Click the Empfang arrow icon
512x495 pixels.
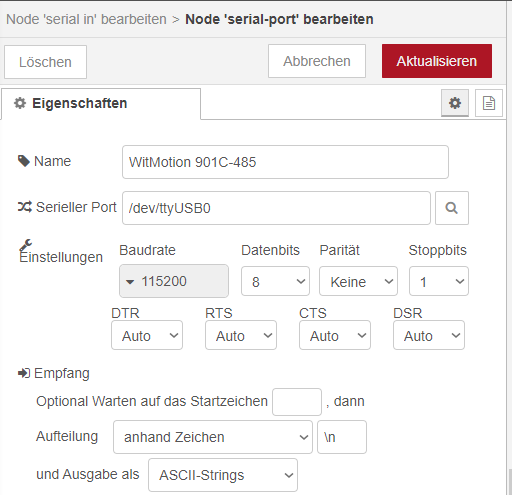[24, 373]
